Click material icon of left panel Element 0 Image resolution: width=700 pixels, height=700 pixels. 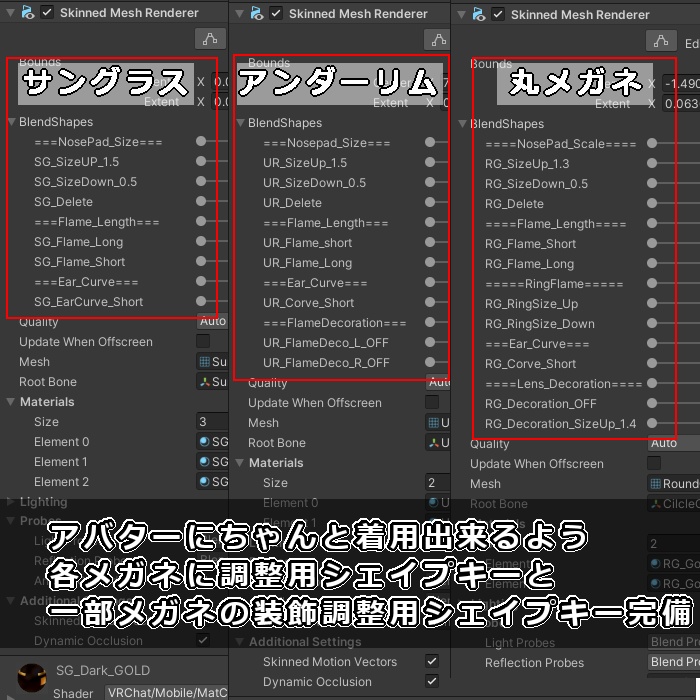click(x=204, y=442)
